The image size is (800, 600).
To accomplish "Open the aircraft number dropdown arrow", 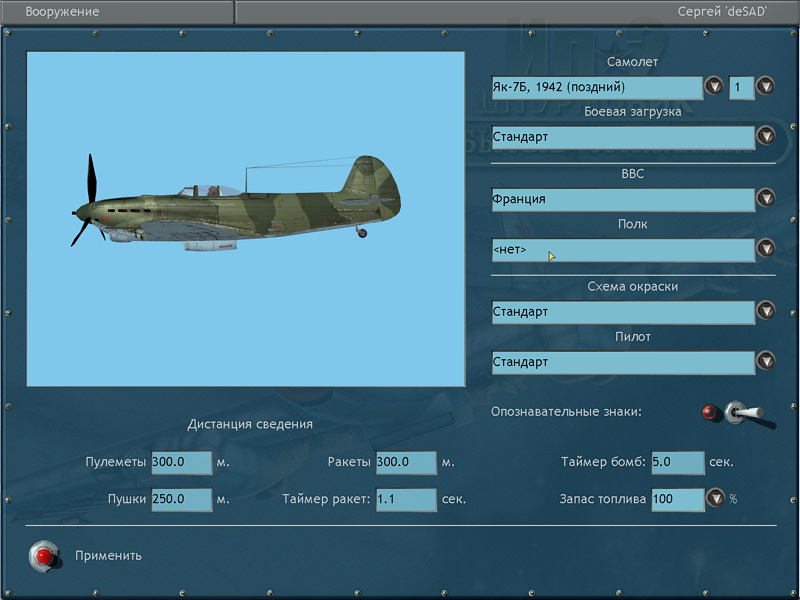I will [x=766, y=86].
